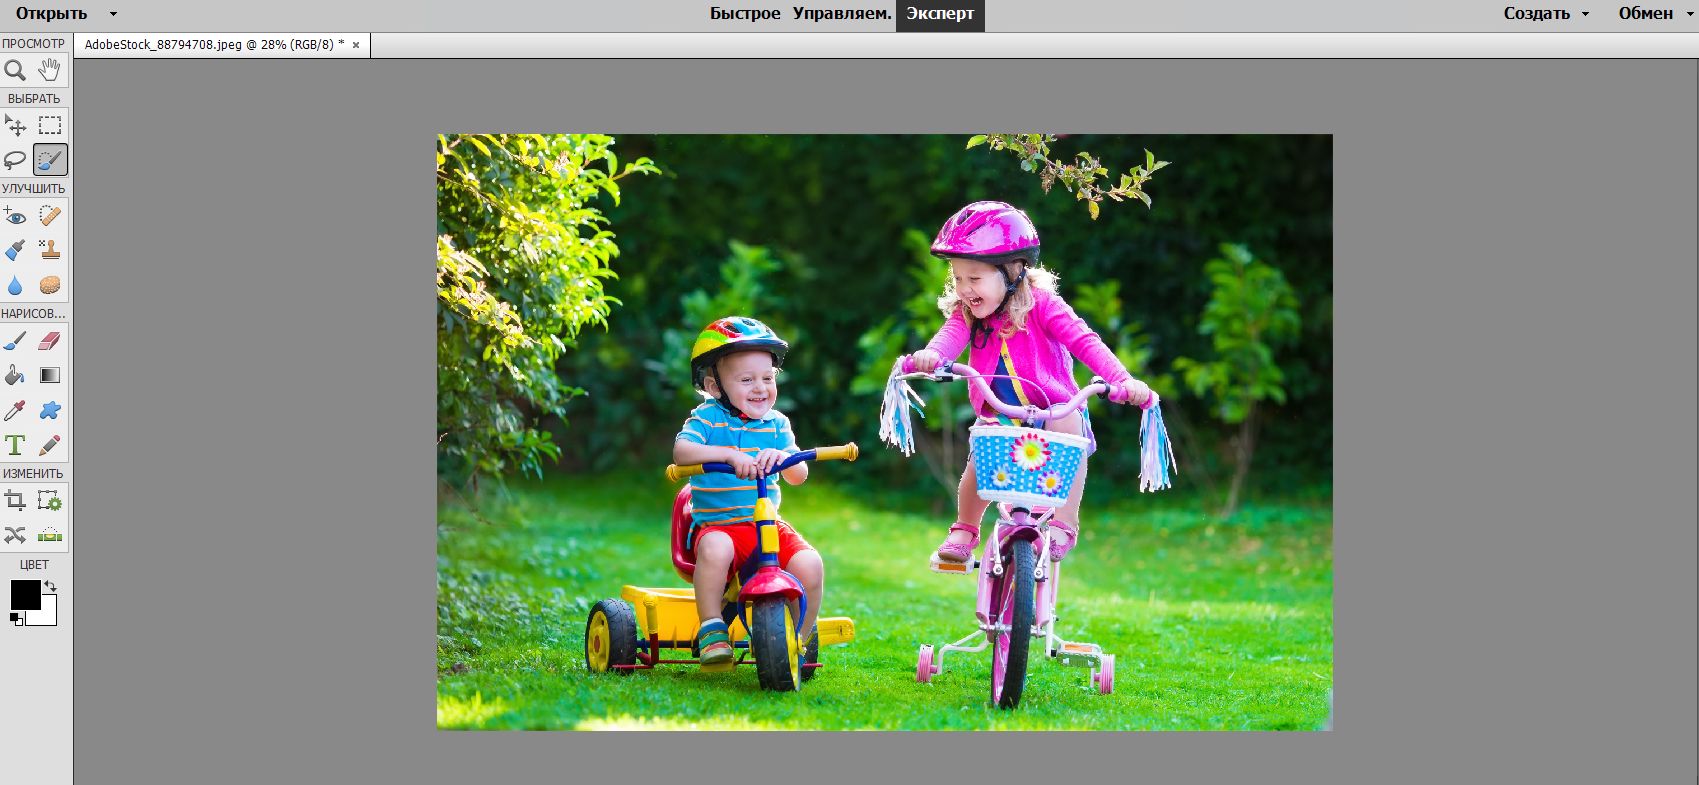This screenshot has width=1699, height=785.
Task: Select the Eyedropper color picker tool
Action: pyautogui.click(x=15, y=411)
